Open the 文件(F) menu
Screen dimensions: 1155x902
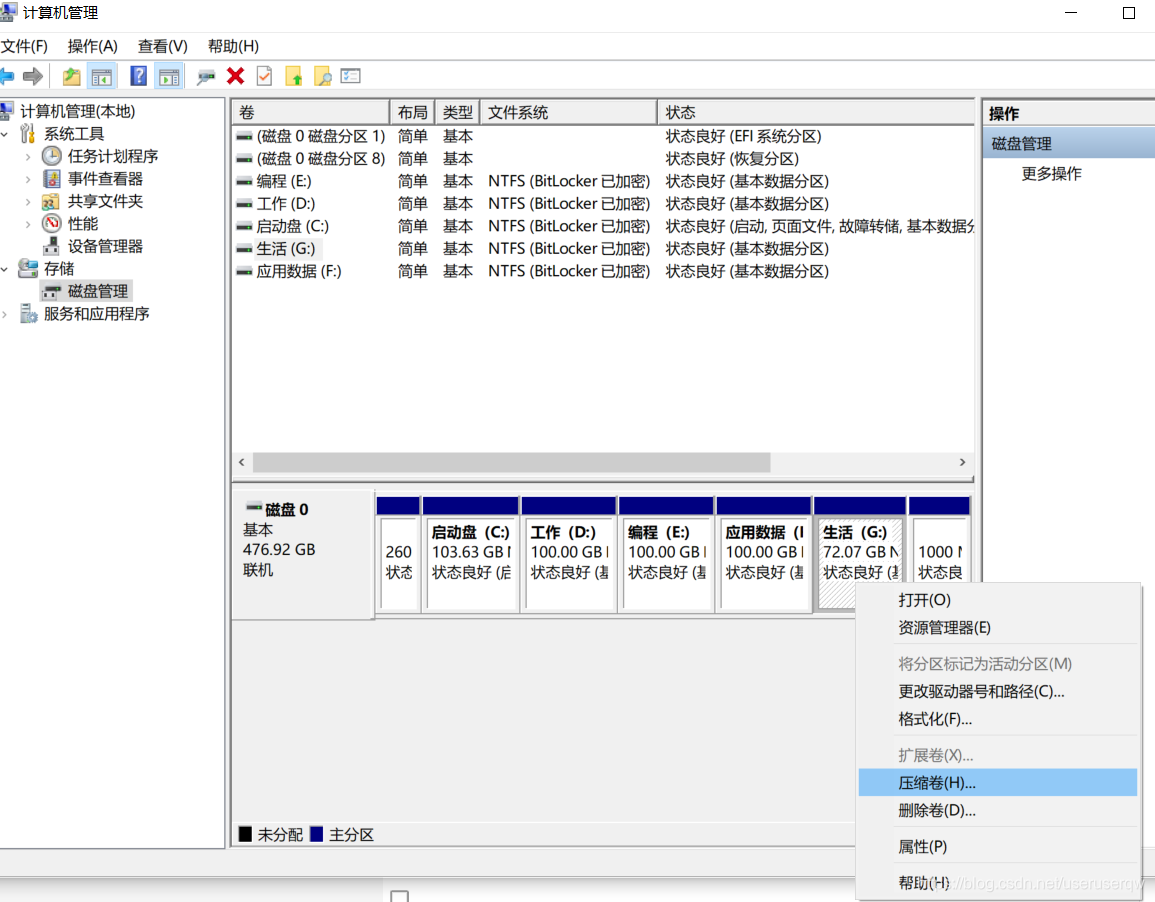(x=24, y=46)
